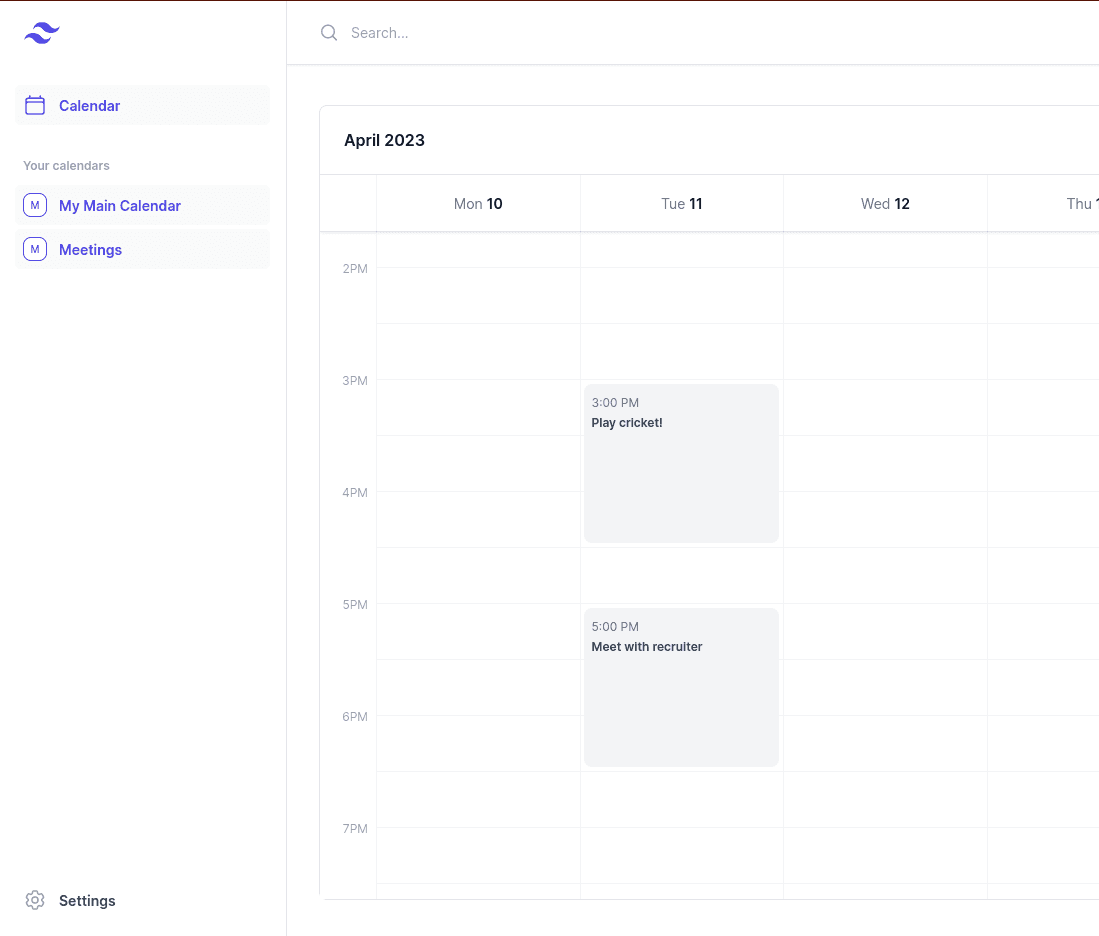Select the Tue 11 day header
This screenshot has width=1099, height=936.
(x=682, y=204)
